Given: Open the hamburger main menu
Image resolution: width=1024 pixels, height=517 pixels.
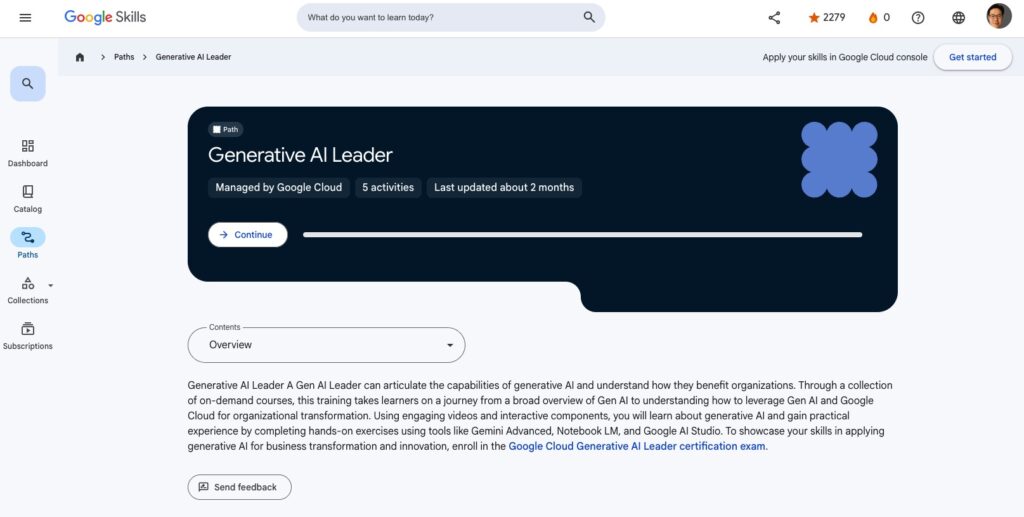Looking at the screenshot, I should [25, 17].
